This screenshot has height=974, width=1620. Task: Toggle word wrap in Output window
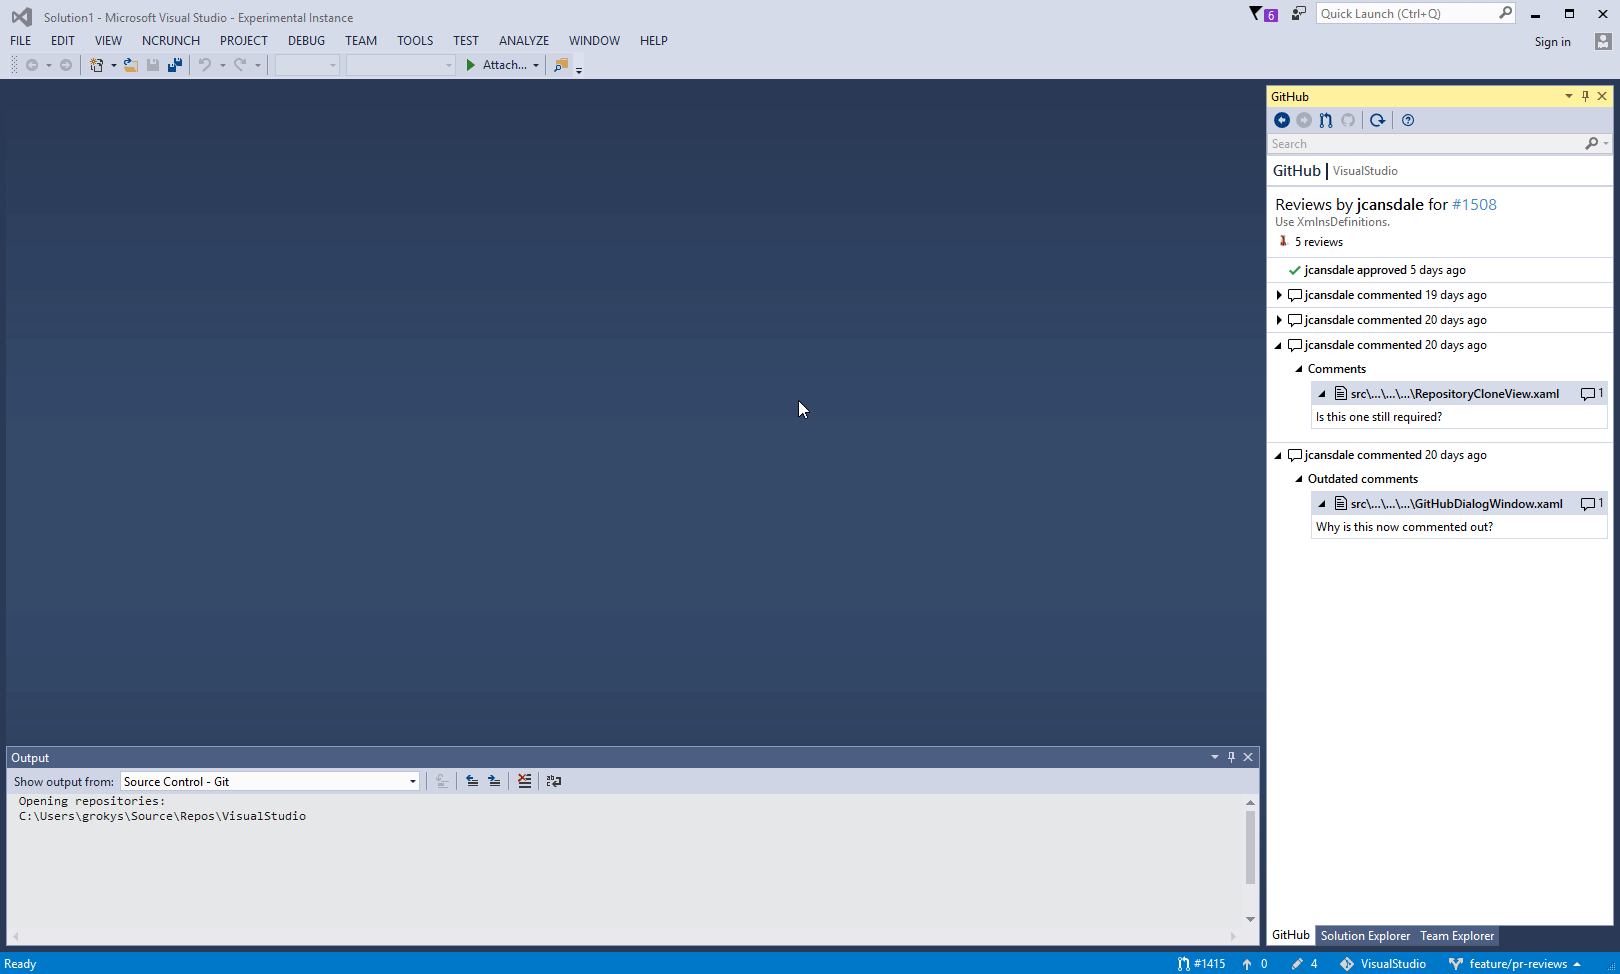point(554,781)
